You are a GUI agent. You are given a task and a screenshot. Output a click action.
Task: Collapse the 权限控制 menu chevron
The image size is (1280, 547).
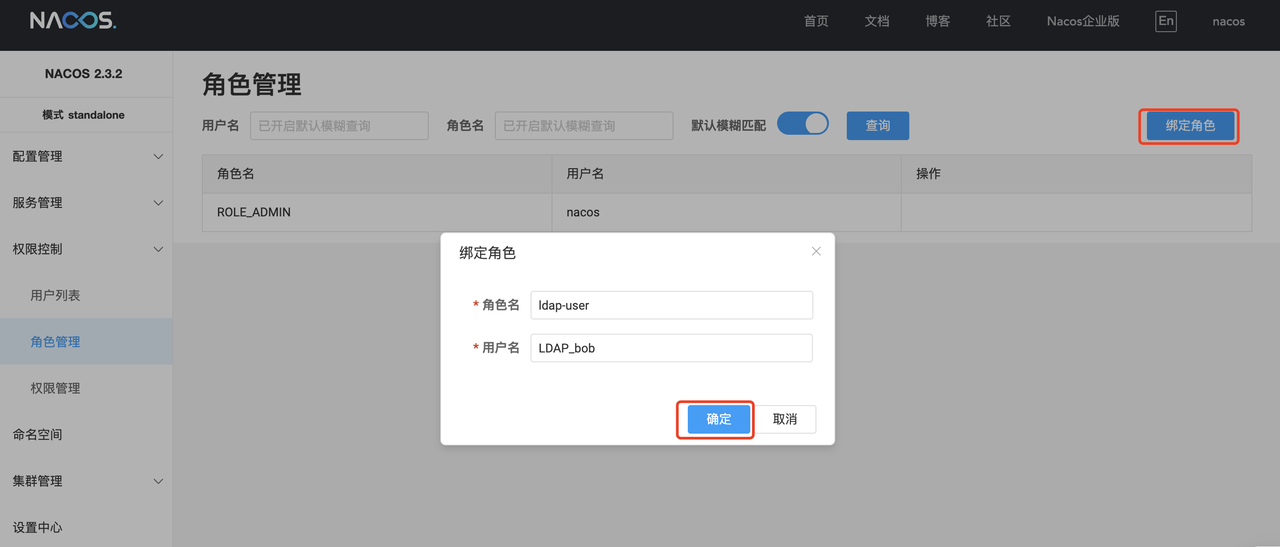[x=158, y=249]
